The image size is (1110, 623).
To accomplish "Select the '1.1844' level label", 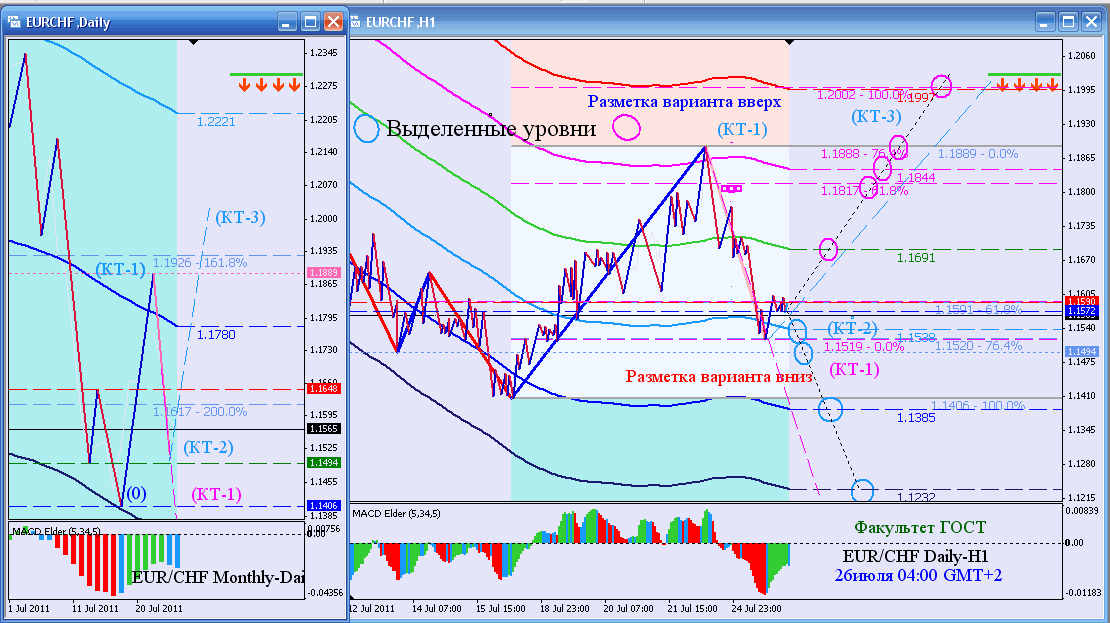I will click(x=916, y=178).
